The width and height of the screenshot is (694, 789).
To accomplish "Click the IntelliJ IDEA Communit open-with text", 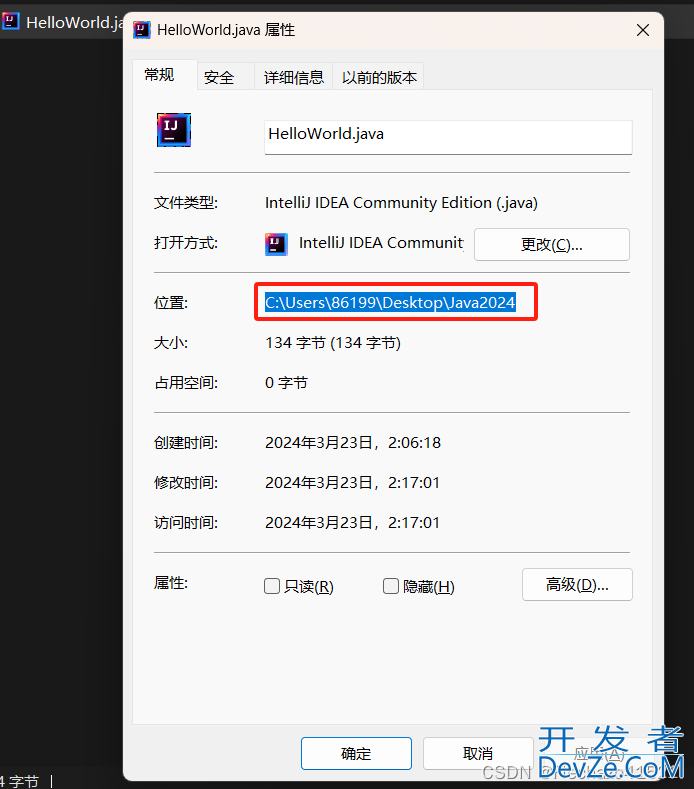I will (x=381, y=243).
